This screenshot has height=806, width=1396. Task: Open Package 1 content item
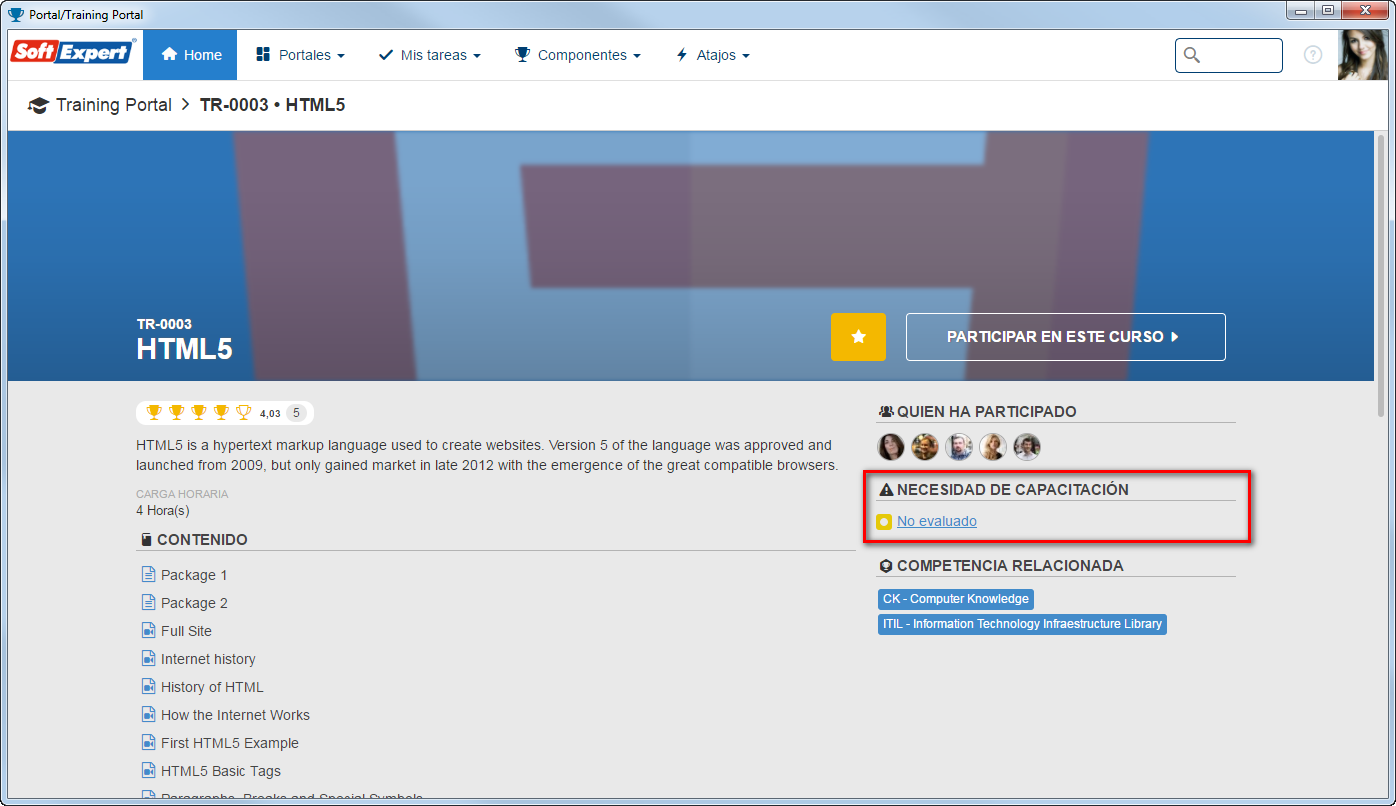pos(194,575)
